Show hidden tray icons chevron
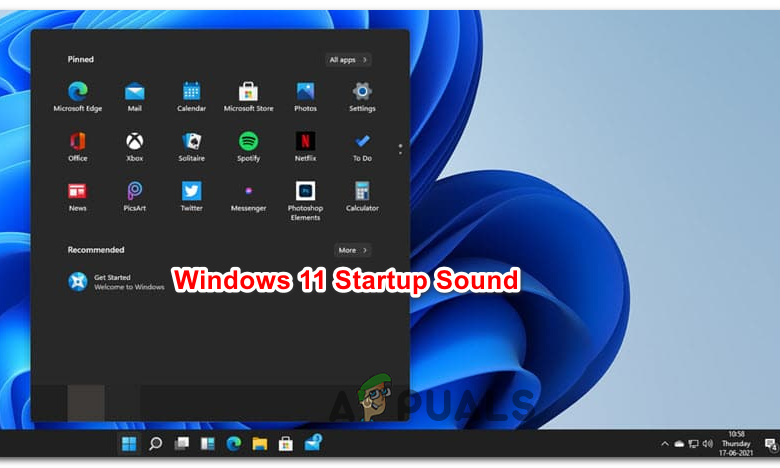The width and height of the screenshot is (780, 468). click(665, 443)
